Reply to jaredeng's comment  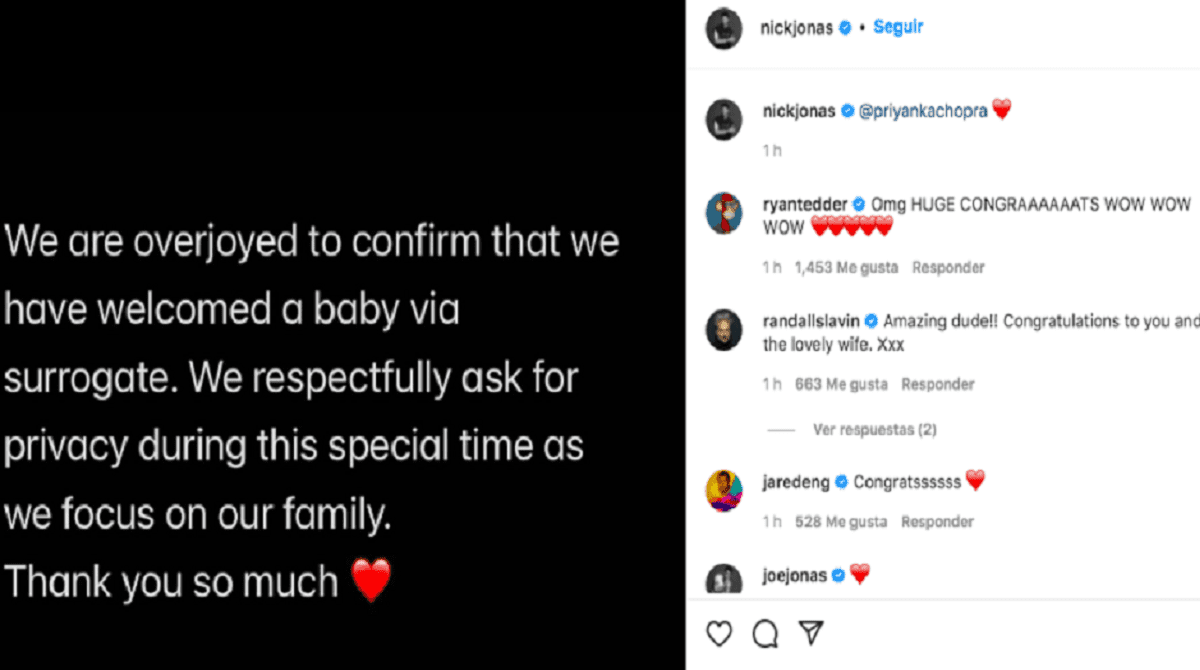click(x=937, y=522)
